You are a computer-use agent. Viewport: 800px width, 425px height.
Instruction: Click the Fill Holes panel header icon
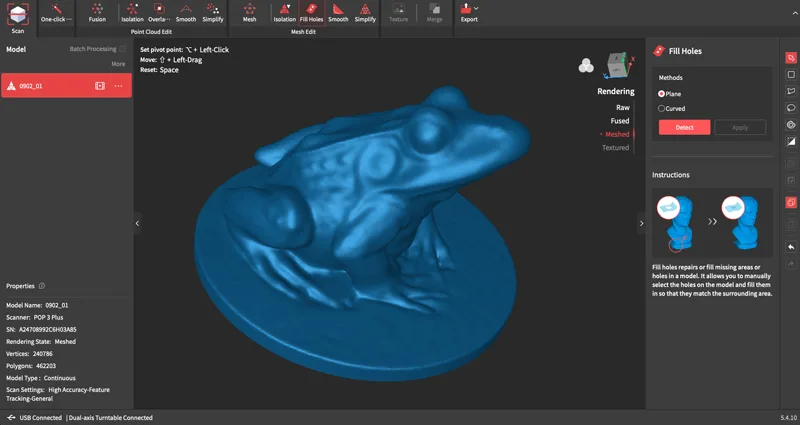point(659,51)
